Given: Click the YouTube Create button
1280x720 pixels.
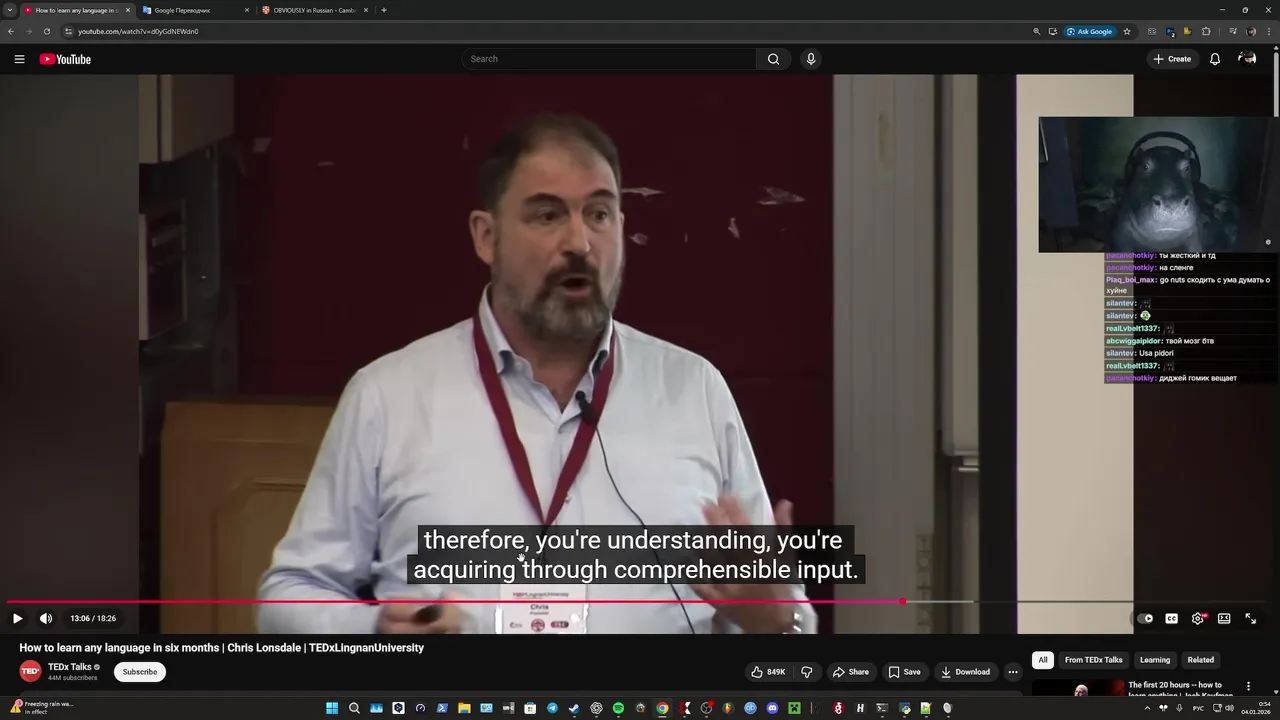Looking at the screenshot, I should [1172, 59].
